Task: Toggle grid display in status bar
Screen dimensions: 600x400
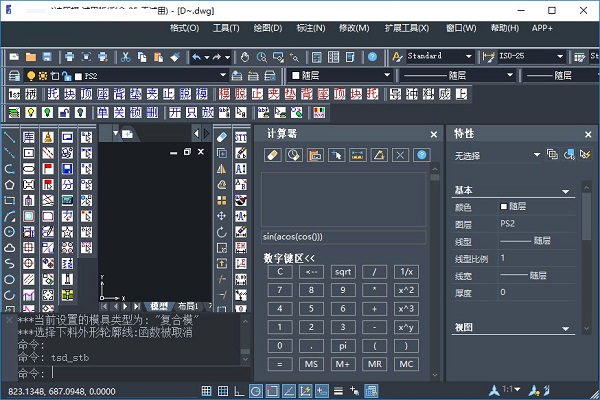Action: click(x=223, y=391)
